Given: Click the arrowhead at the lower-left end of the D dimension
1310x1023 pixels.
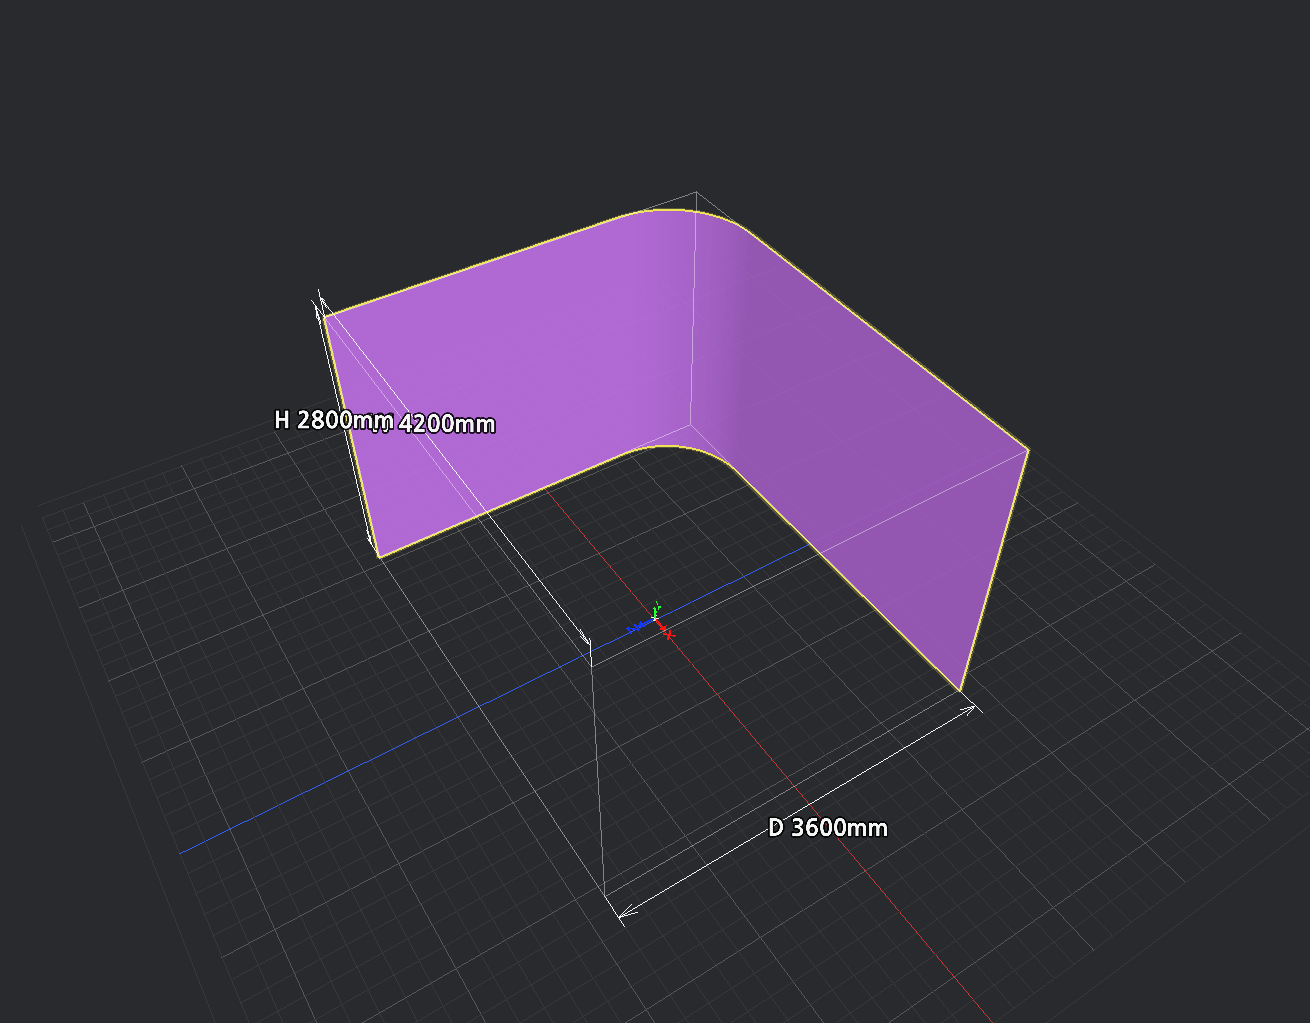Looking at the screenshot, I should click(626, 911).
